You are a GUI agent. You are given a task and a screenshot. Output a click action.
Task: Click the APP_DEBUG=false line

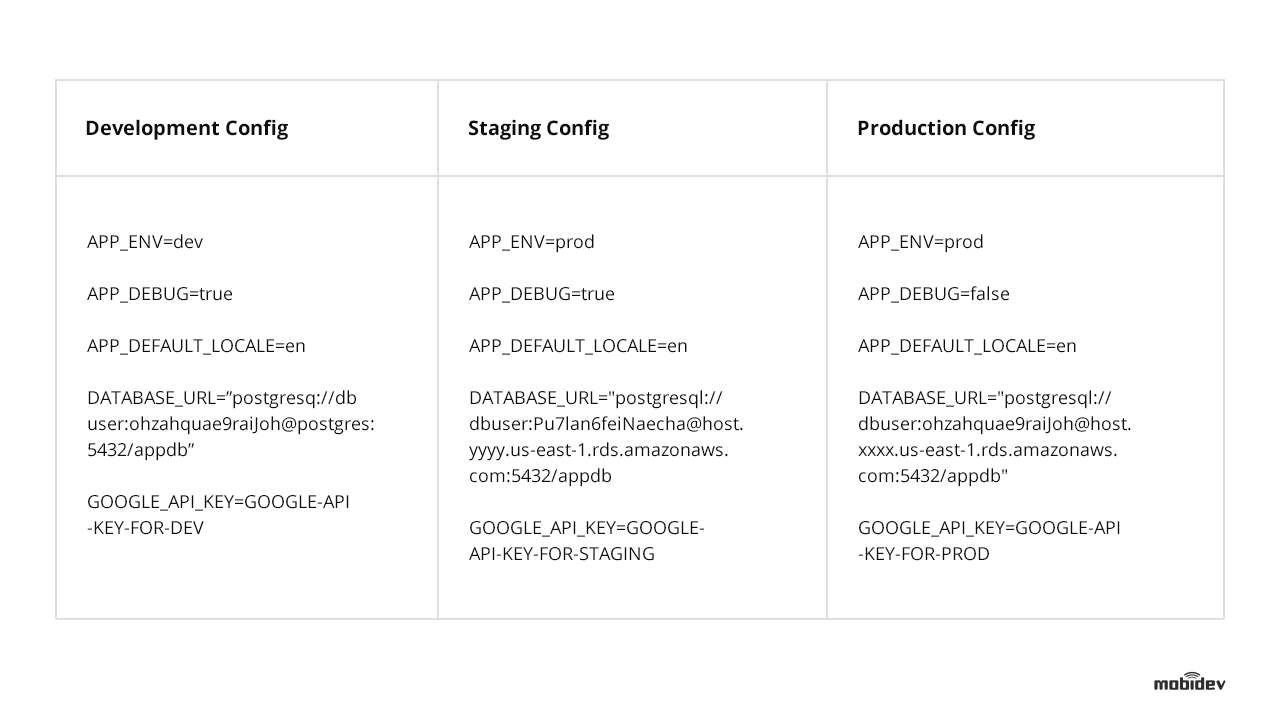click(933, 294)
